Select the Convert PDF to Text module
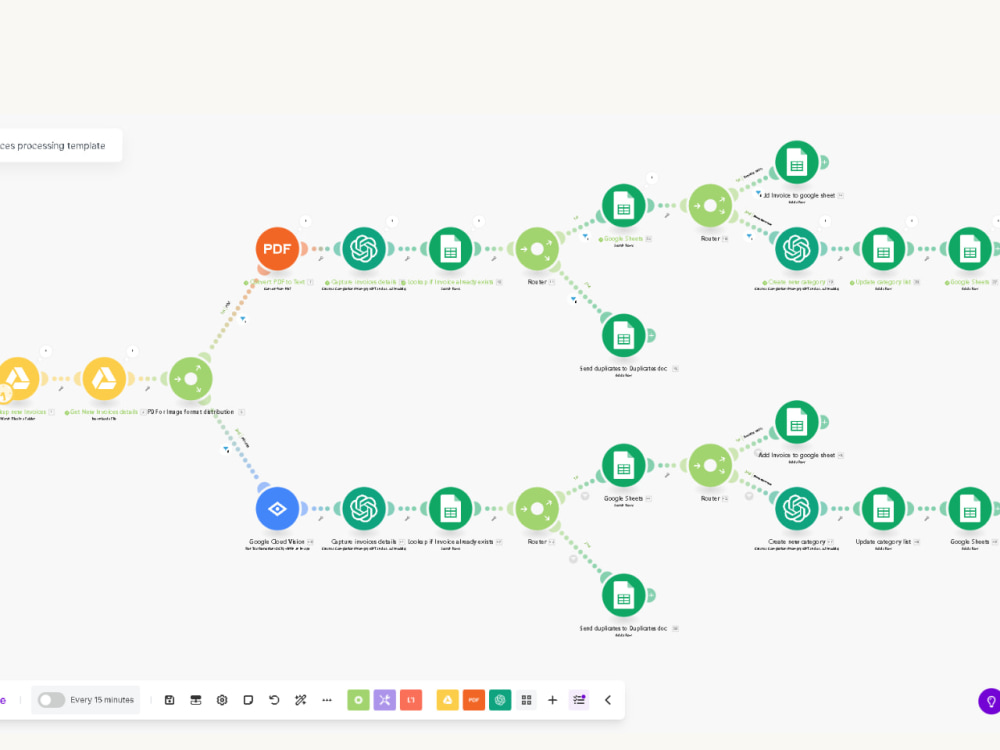 277,248
